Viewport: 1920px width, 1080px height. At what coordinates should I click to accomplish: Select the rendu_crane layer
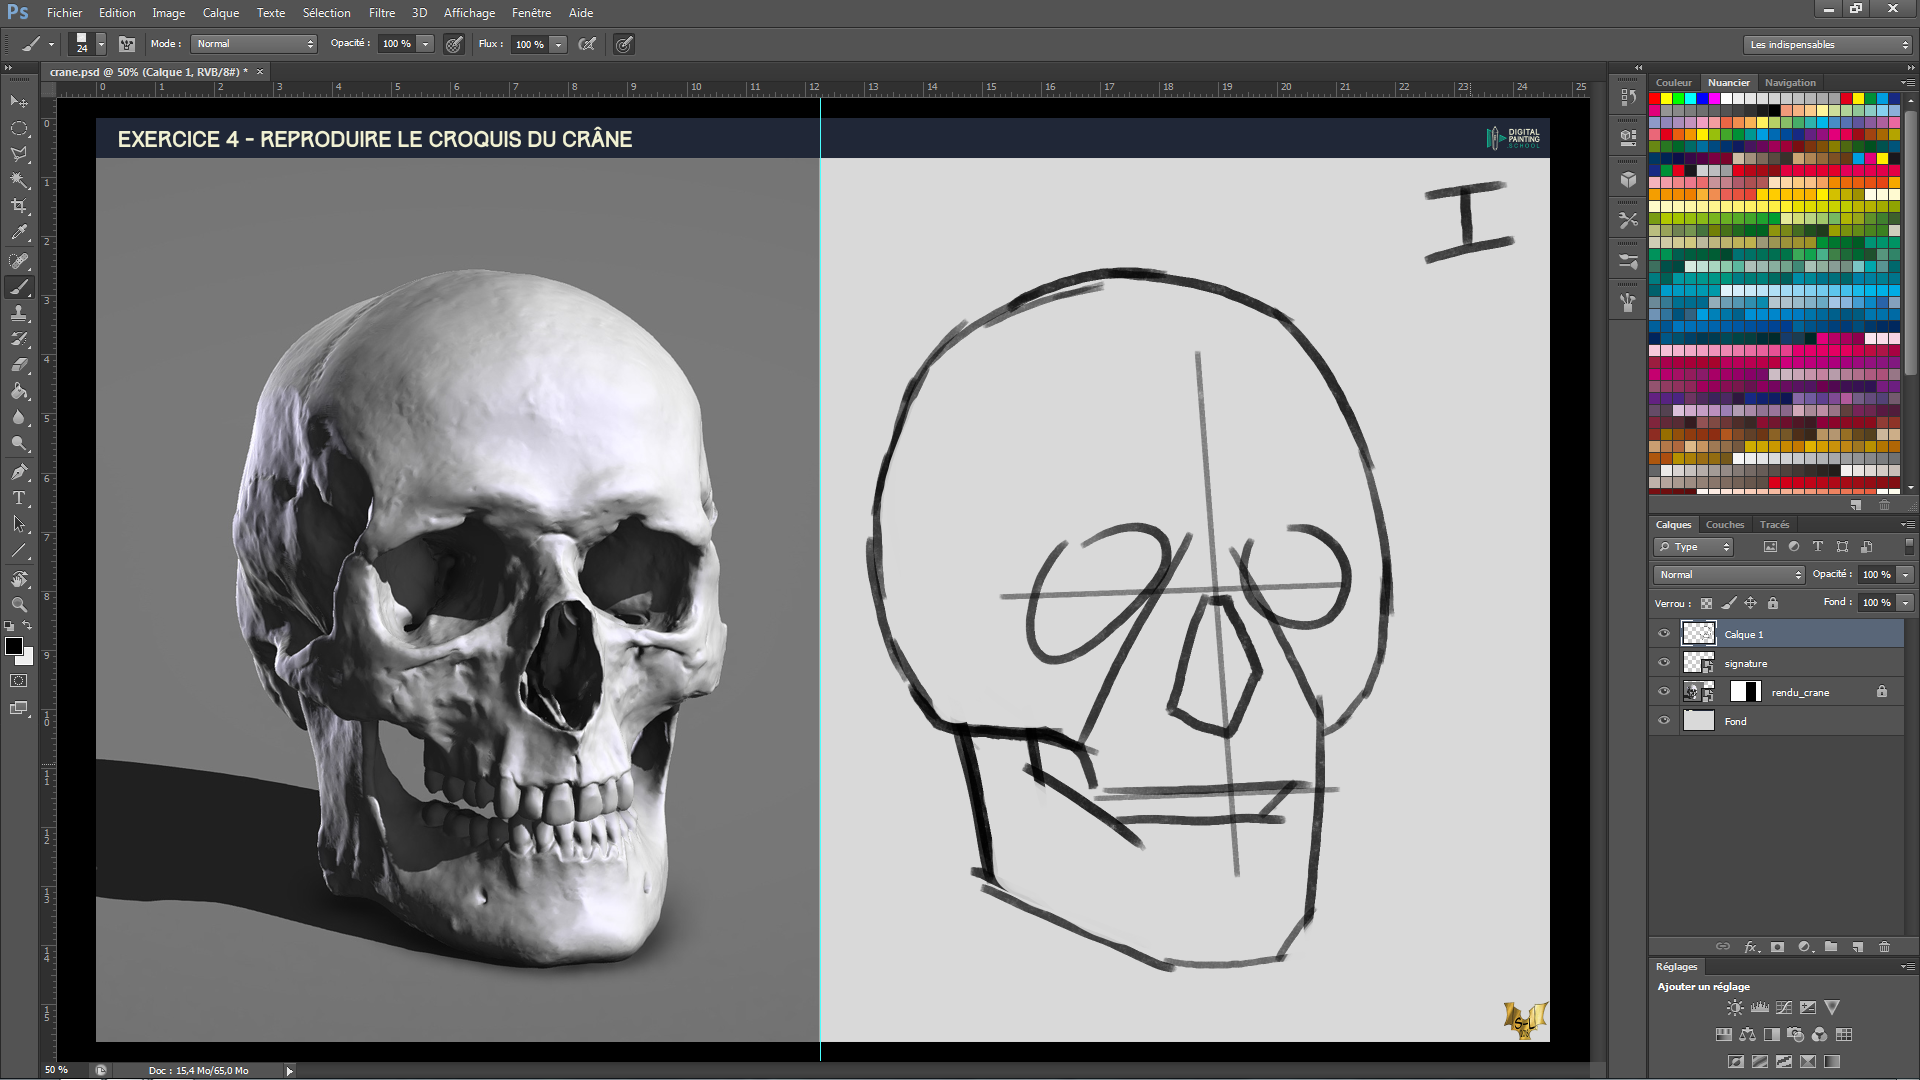tap(1800, 692)
